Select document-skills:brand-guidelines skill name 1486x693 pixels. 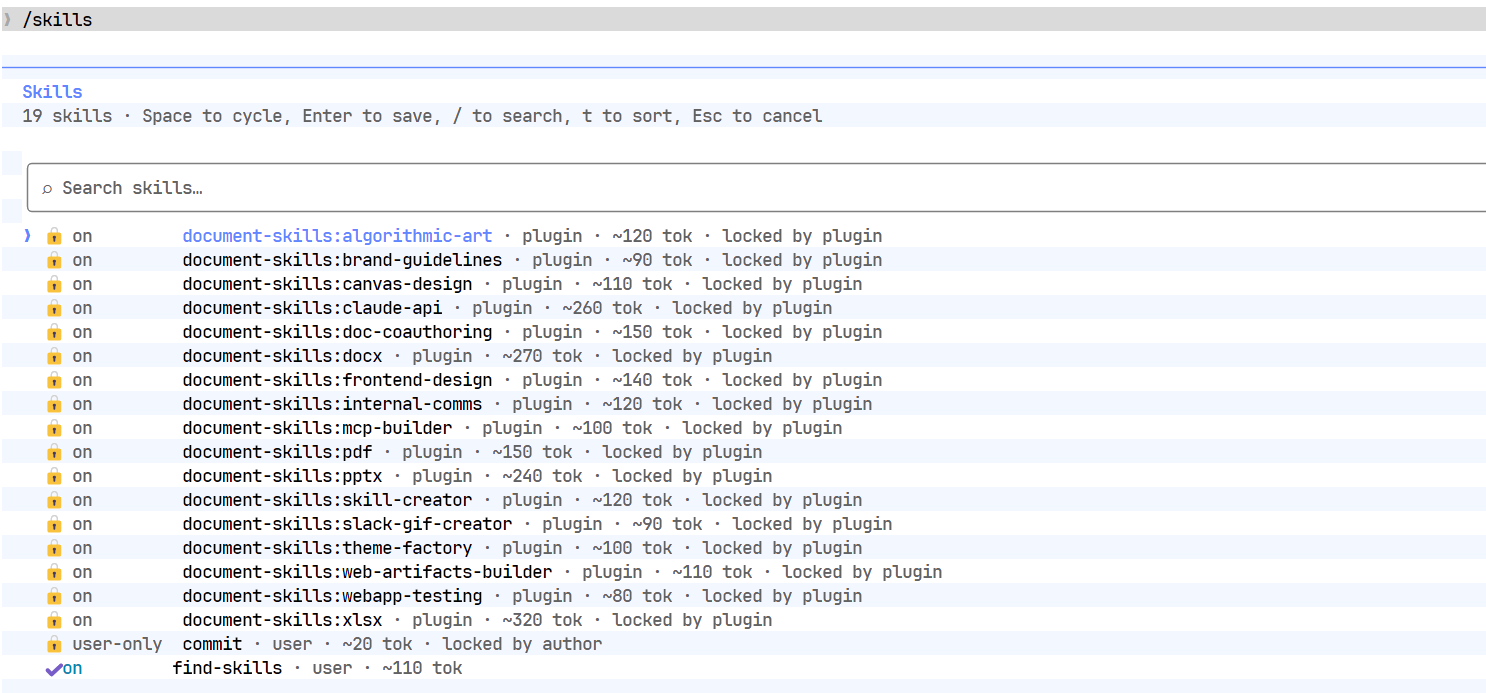(342, 260)
